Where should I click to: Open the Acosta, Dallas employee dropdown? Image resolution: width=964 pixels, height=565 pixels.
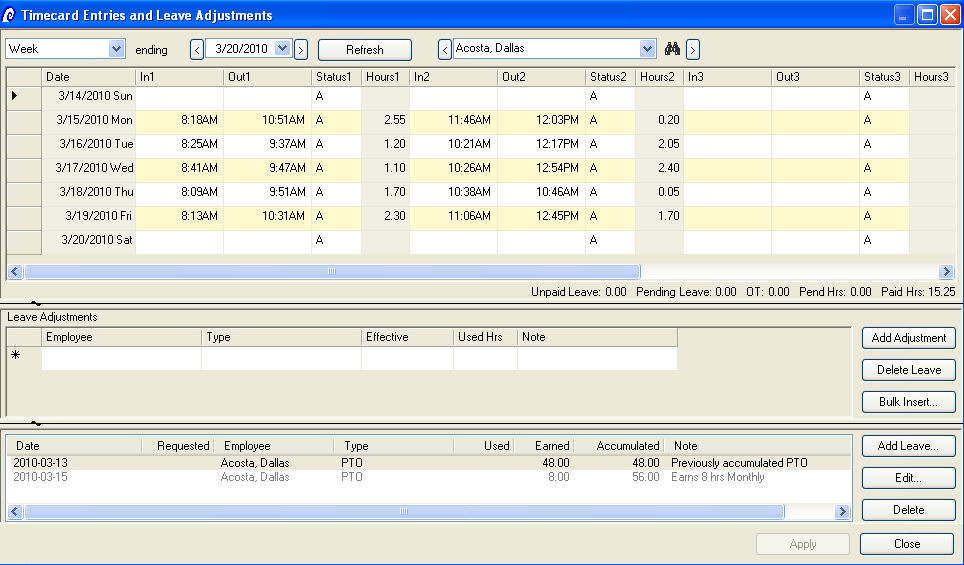click(647, 48)
